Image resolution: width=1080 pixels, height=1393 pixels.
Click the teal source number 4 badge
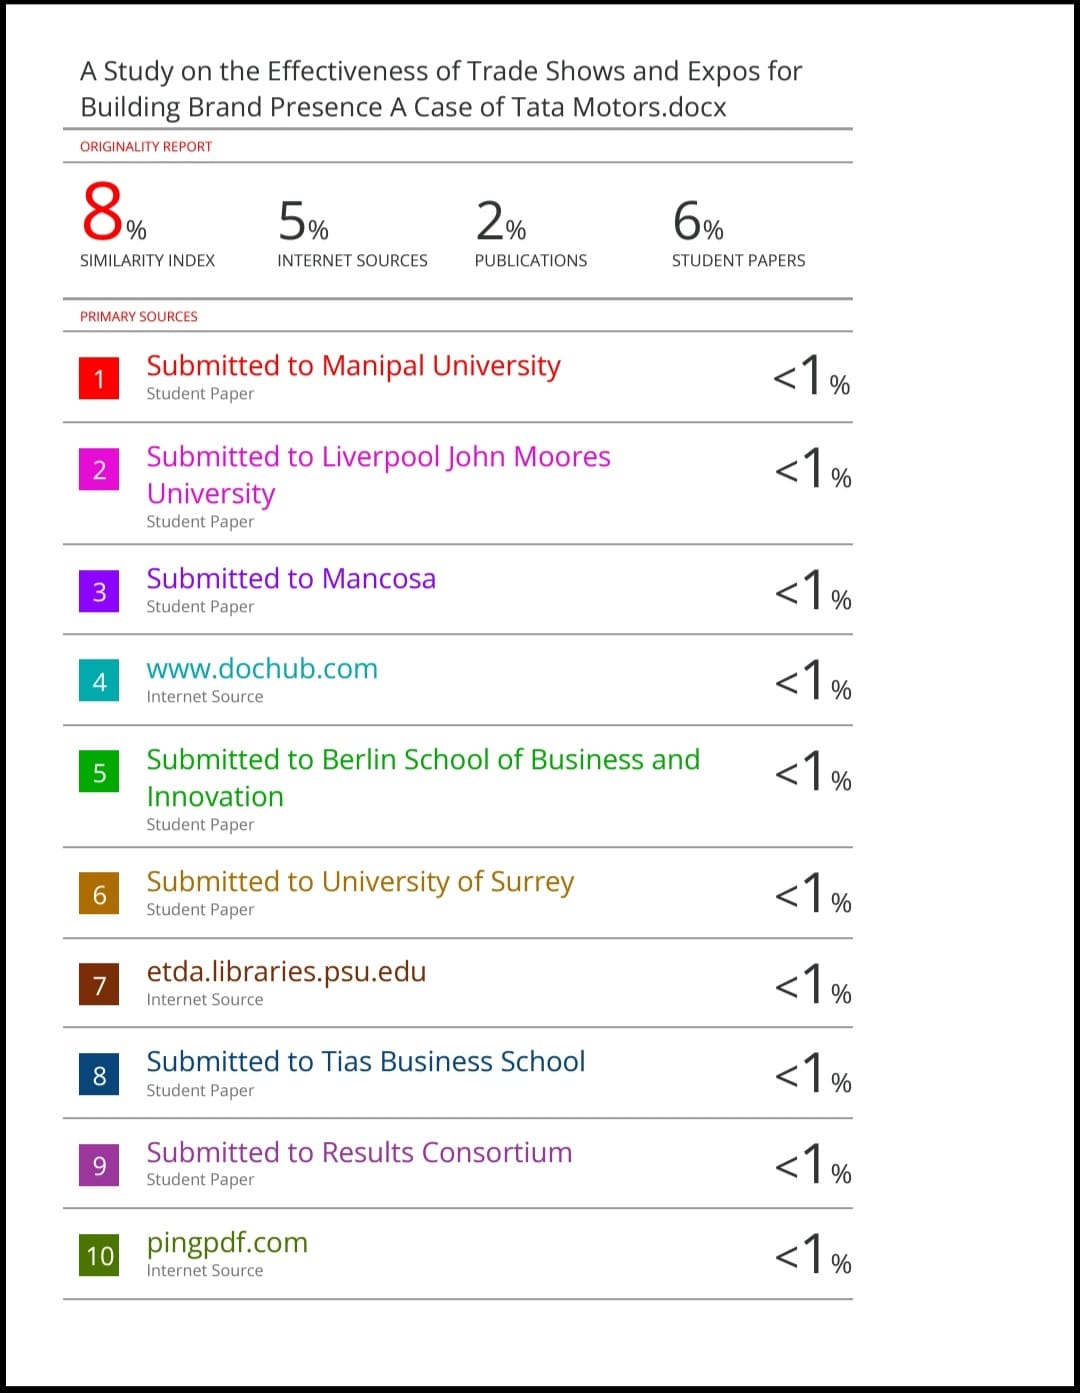pyautogui.click(x=99, y=680)
